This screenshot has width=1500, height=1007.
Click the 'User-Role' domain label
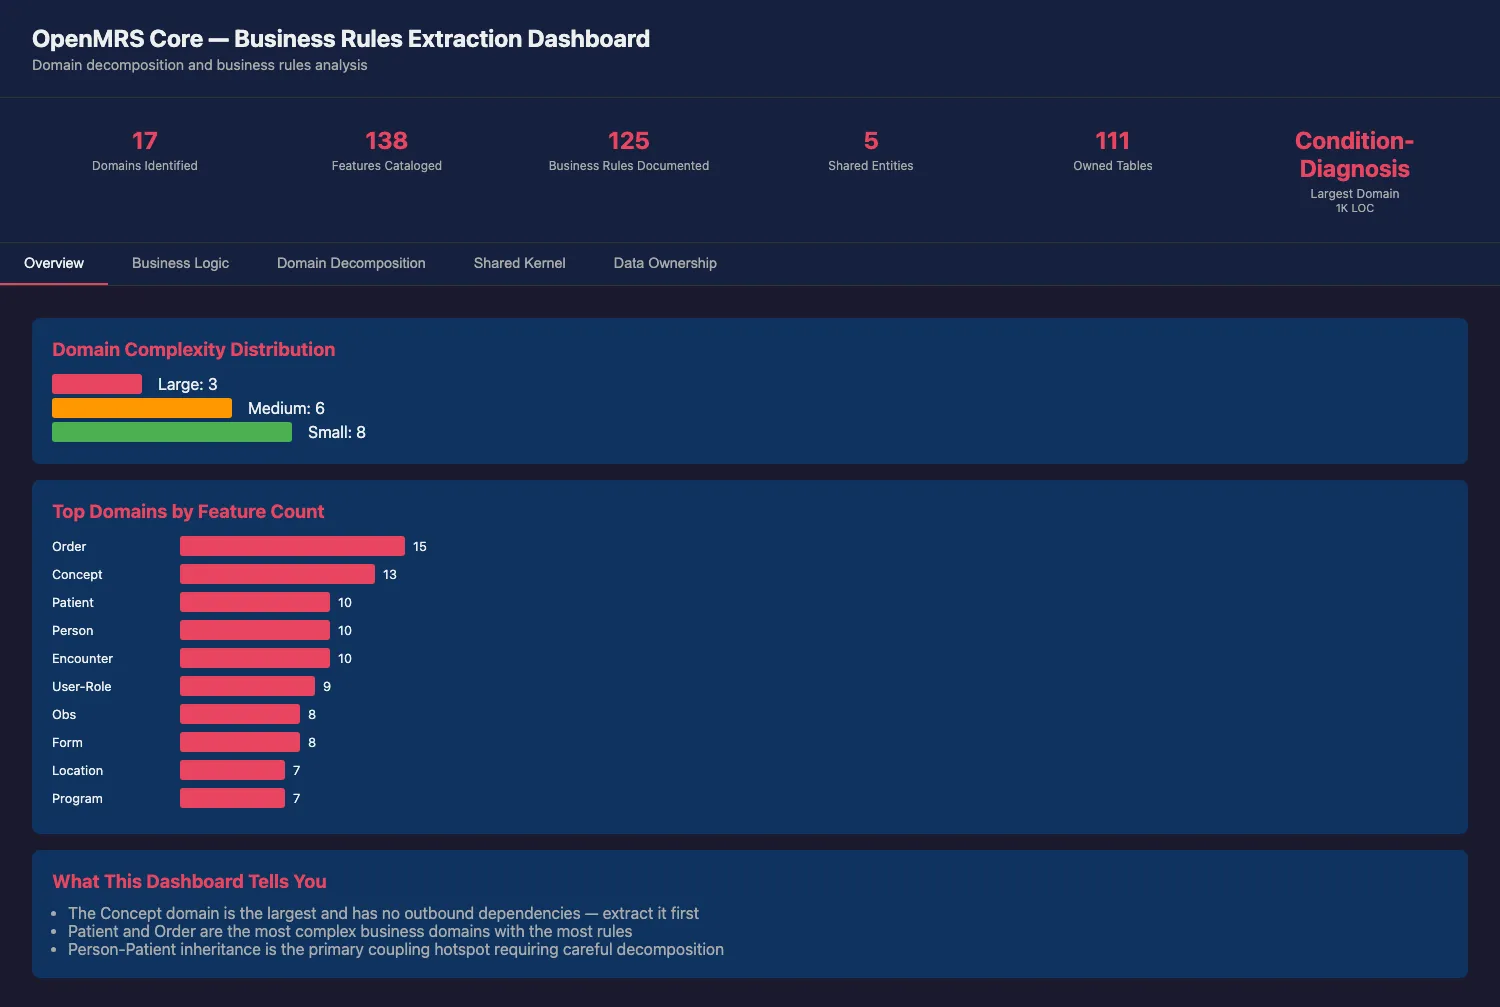pos(82,686)
